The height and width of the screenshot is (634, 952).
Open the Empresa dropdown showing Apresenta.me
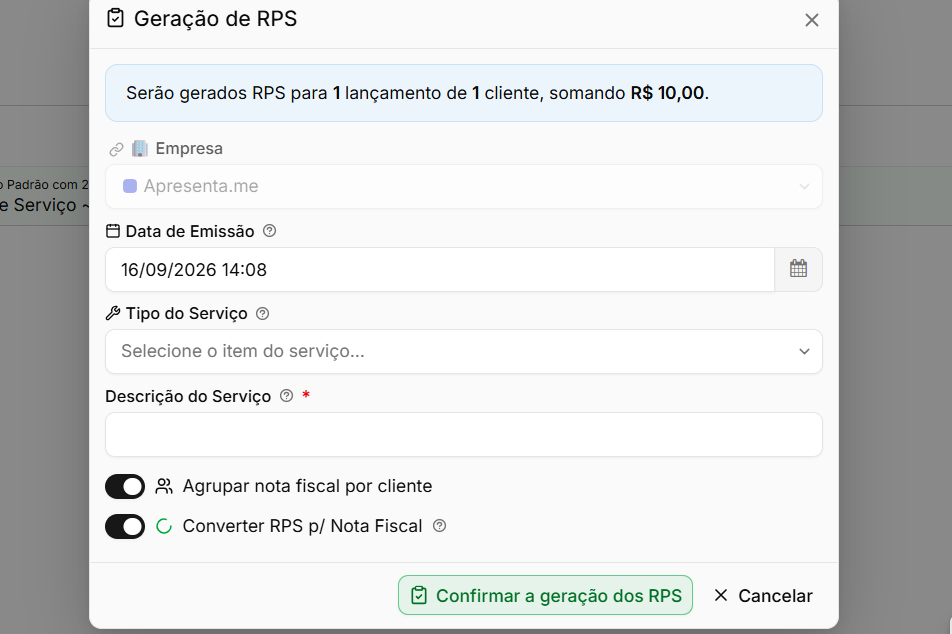pyautogui.click(x=464, y=186)
